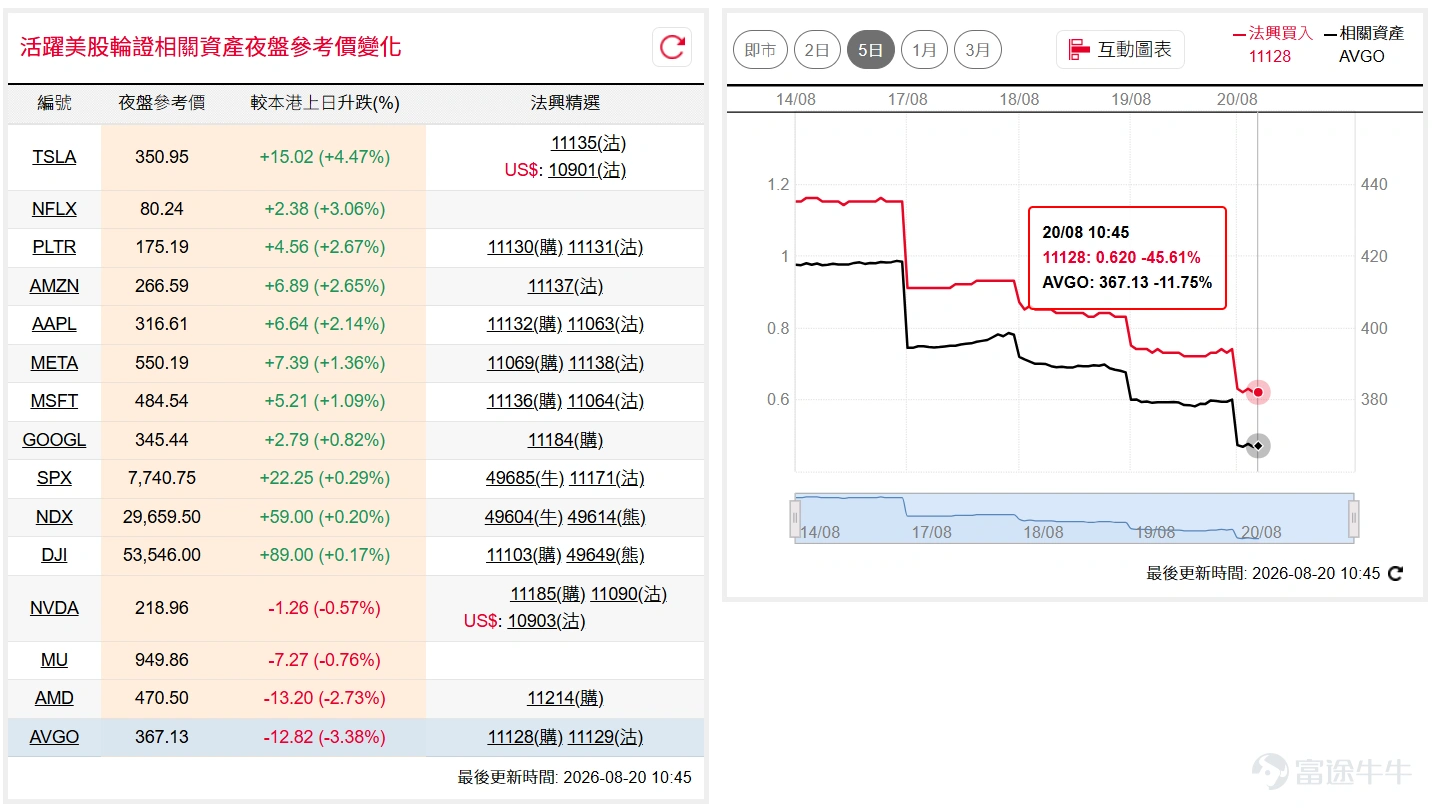Open MSFT put warrant 11064(沽)
The height and width of the screenshot is (808, 1432).
605,401
